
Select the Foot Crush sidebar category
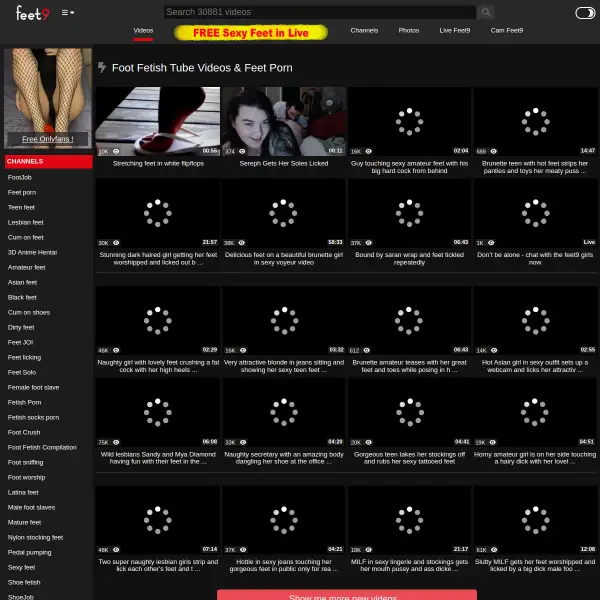click(24, 432)
